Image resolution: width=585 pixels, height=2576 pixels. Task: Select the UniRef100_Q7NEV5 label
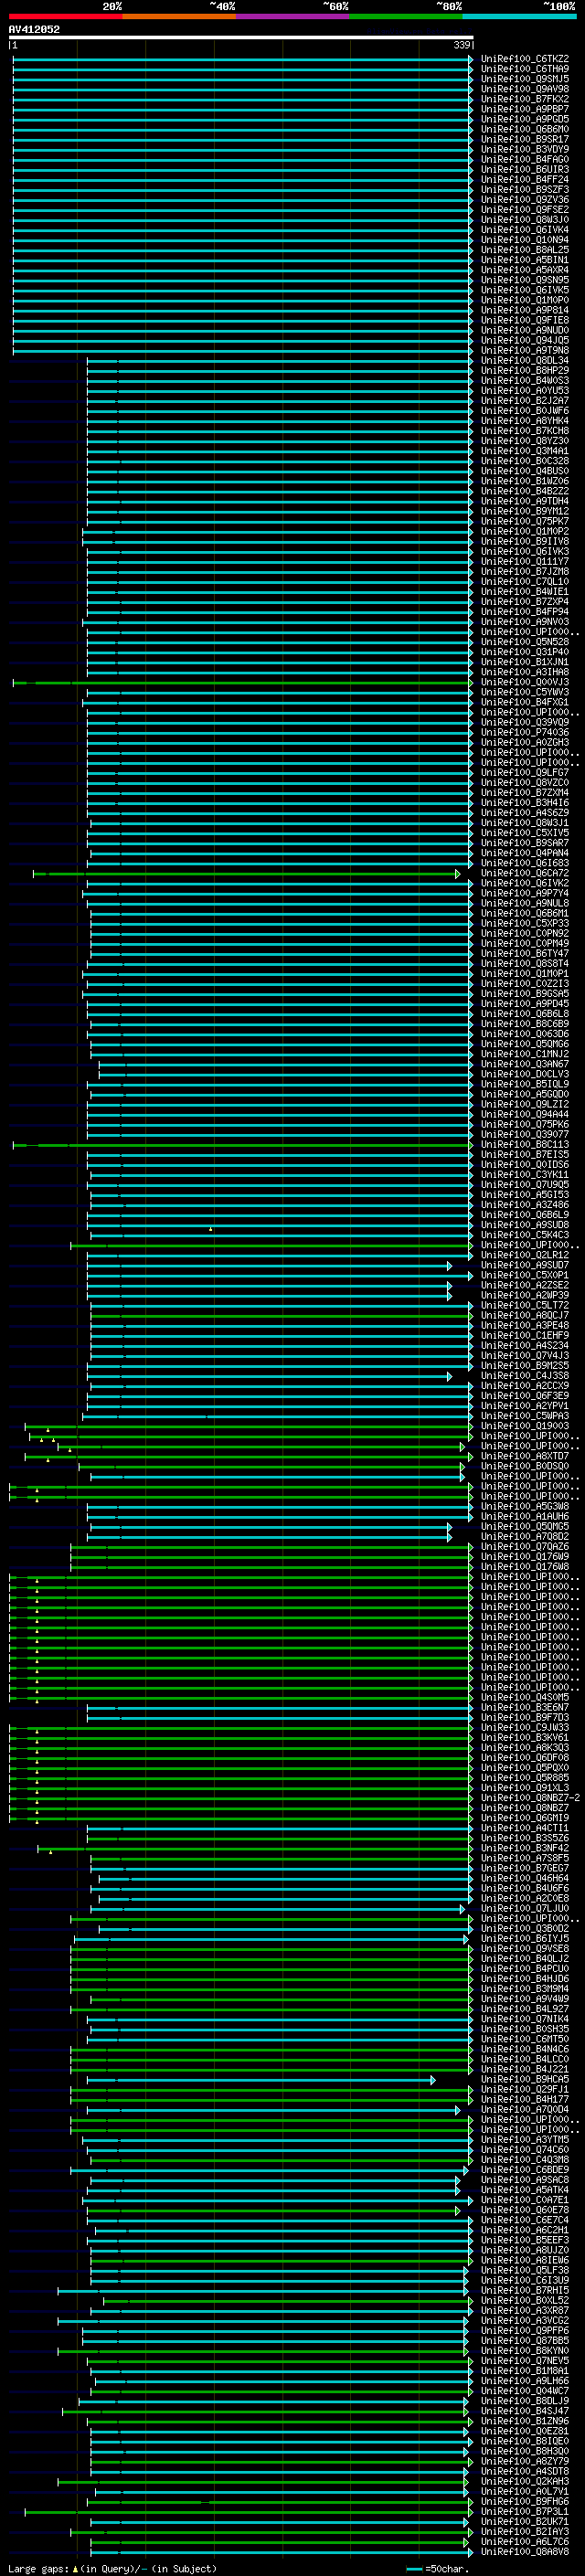click(x=525, y=2361)
